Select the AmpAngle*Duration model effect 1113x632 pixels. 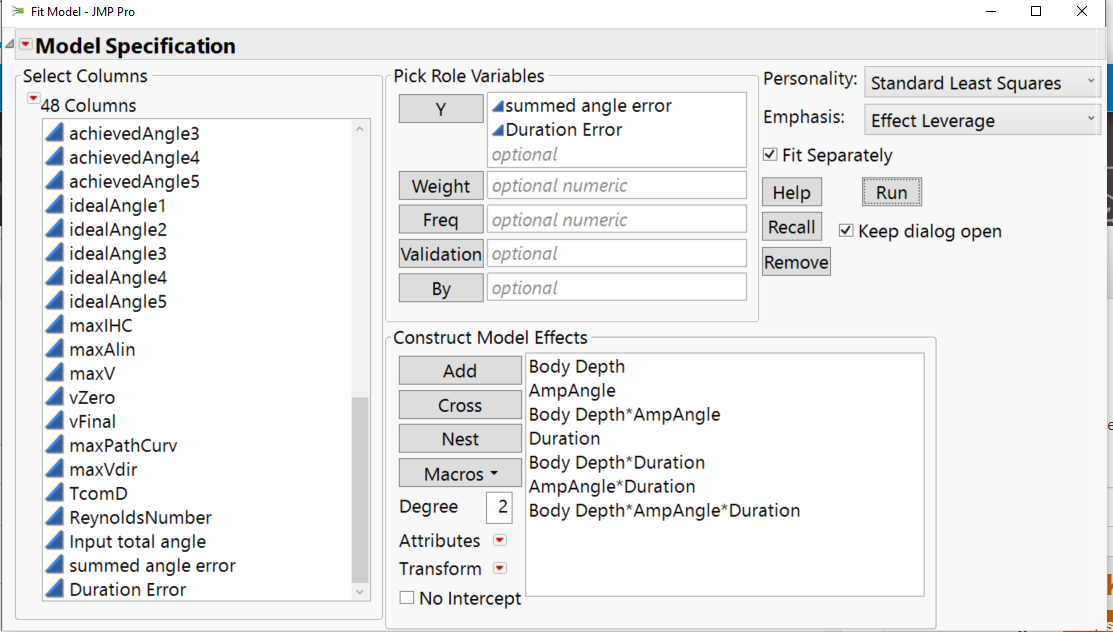tap(611, 486)
